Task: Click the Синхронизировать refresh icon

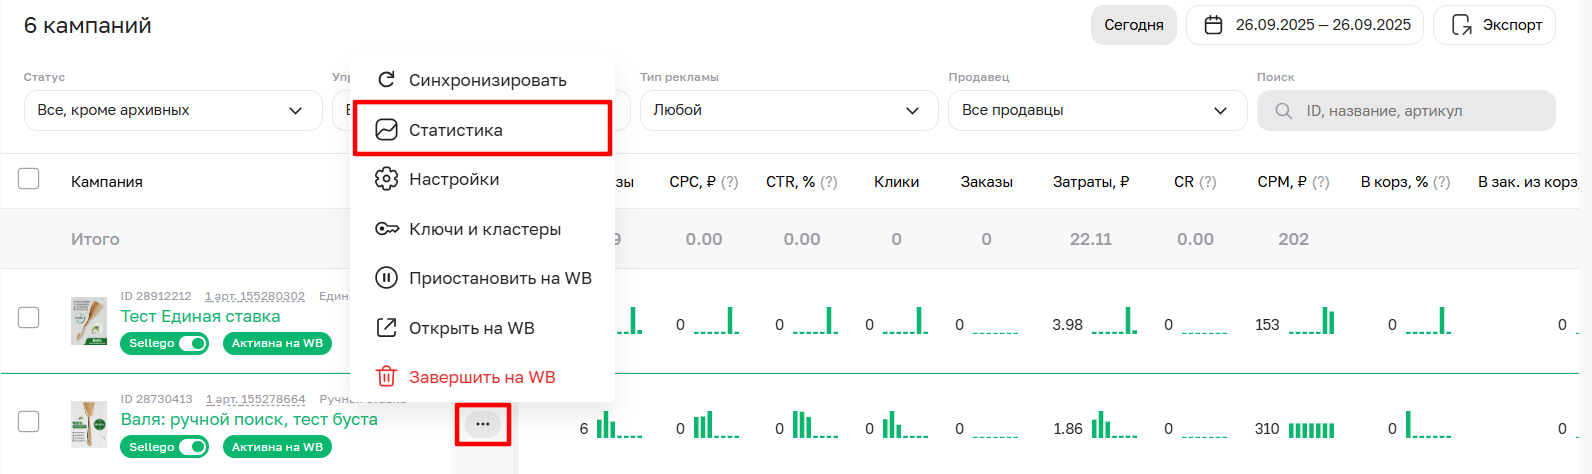Action: [386, 80]
